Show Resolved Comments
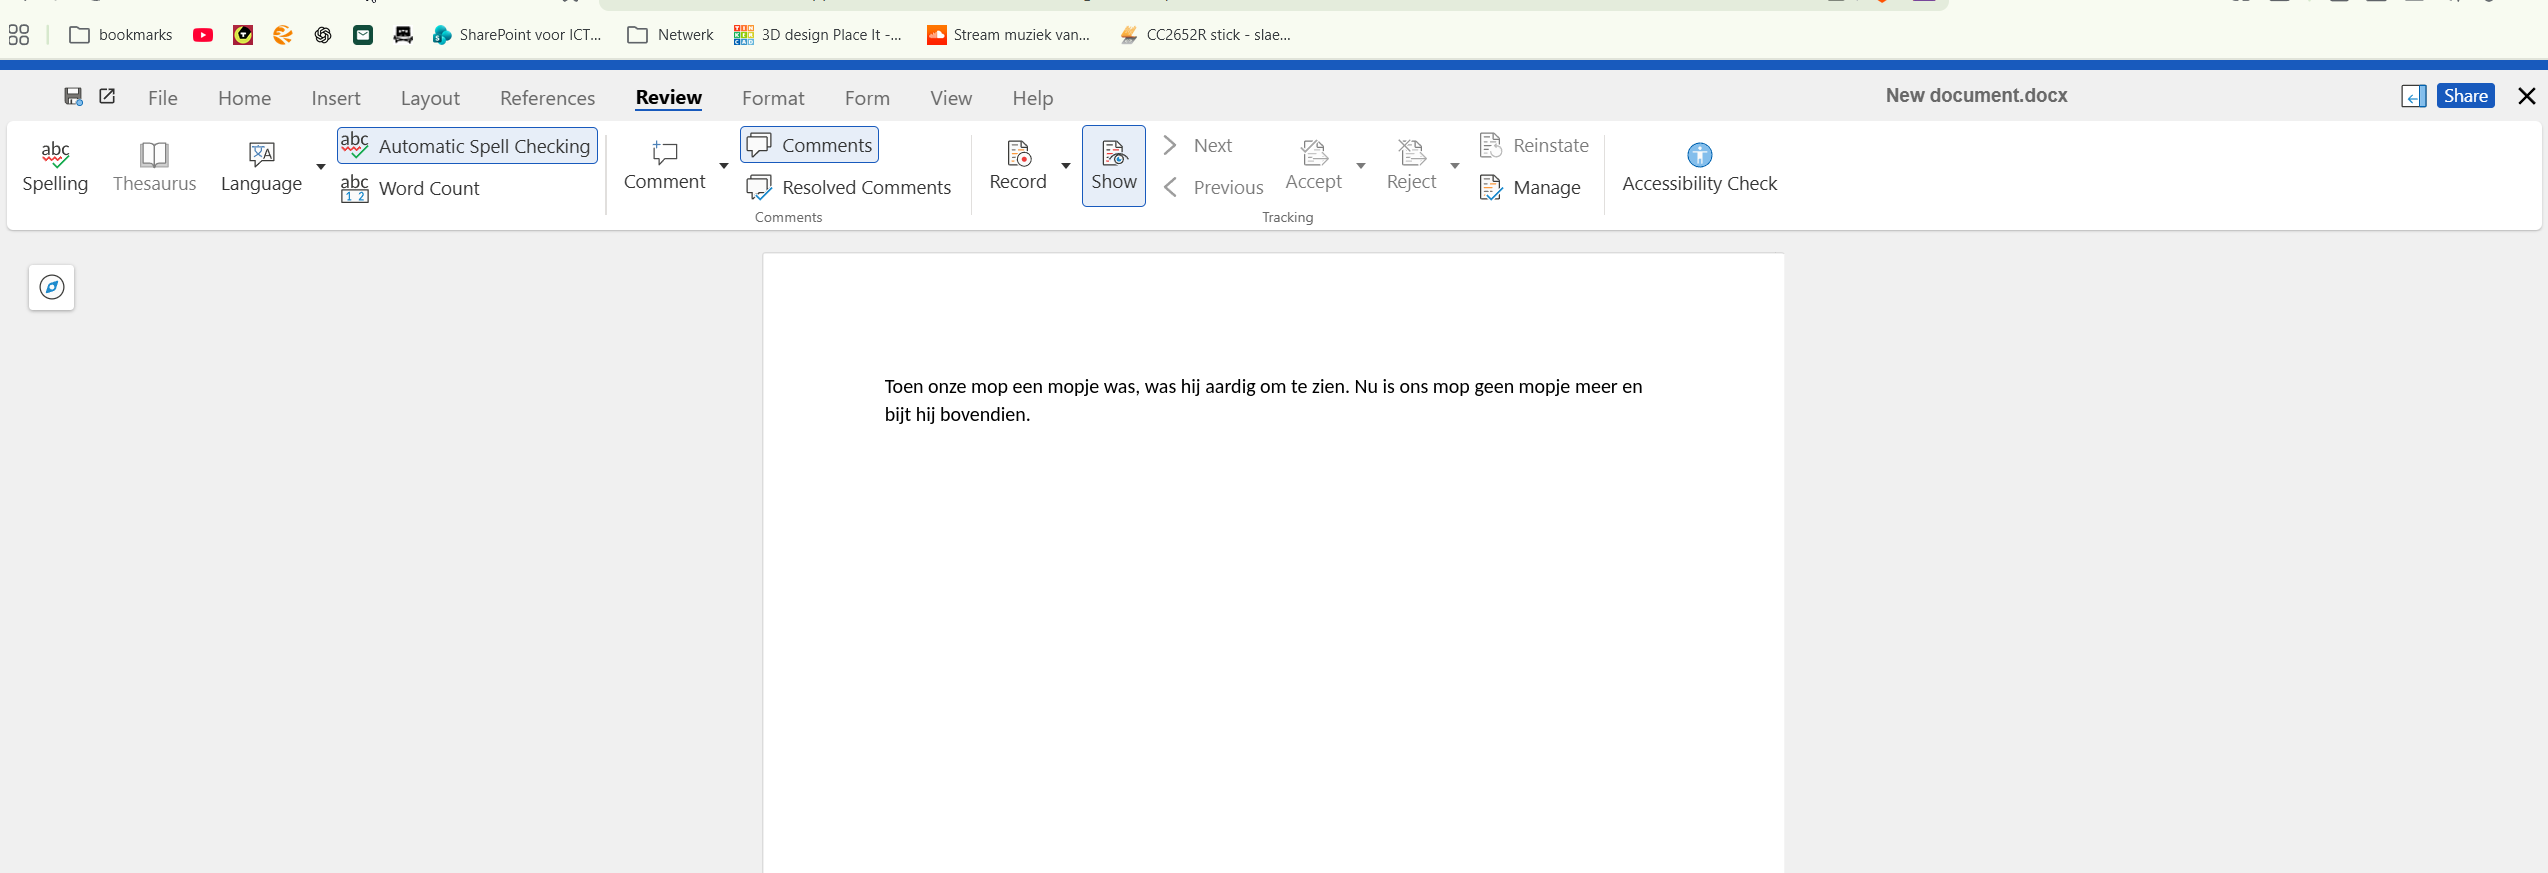 849,188
